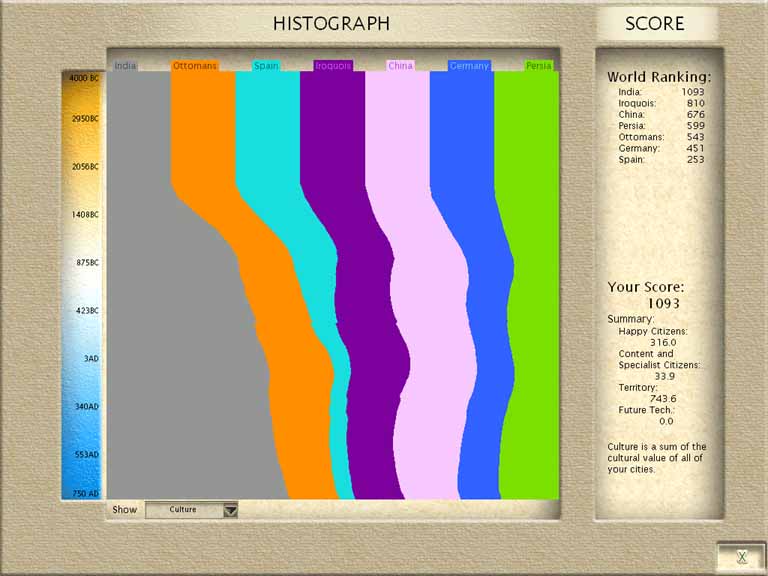Image resolution: width=768 pixels, height=576 pixels.
Task: Select the Ottomans label above the graph
Action: click(194, 66)
